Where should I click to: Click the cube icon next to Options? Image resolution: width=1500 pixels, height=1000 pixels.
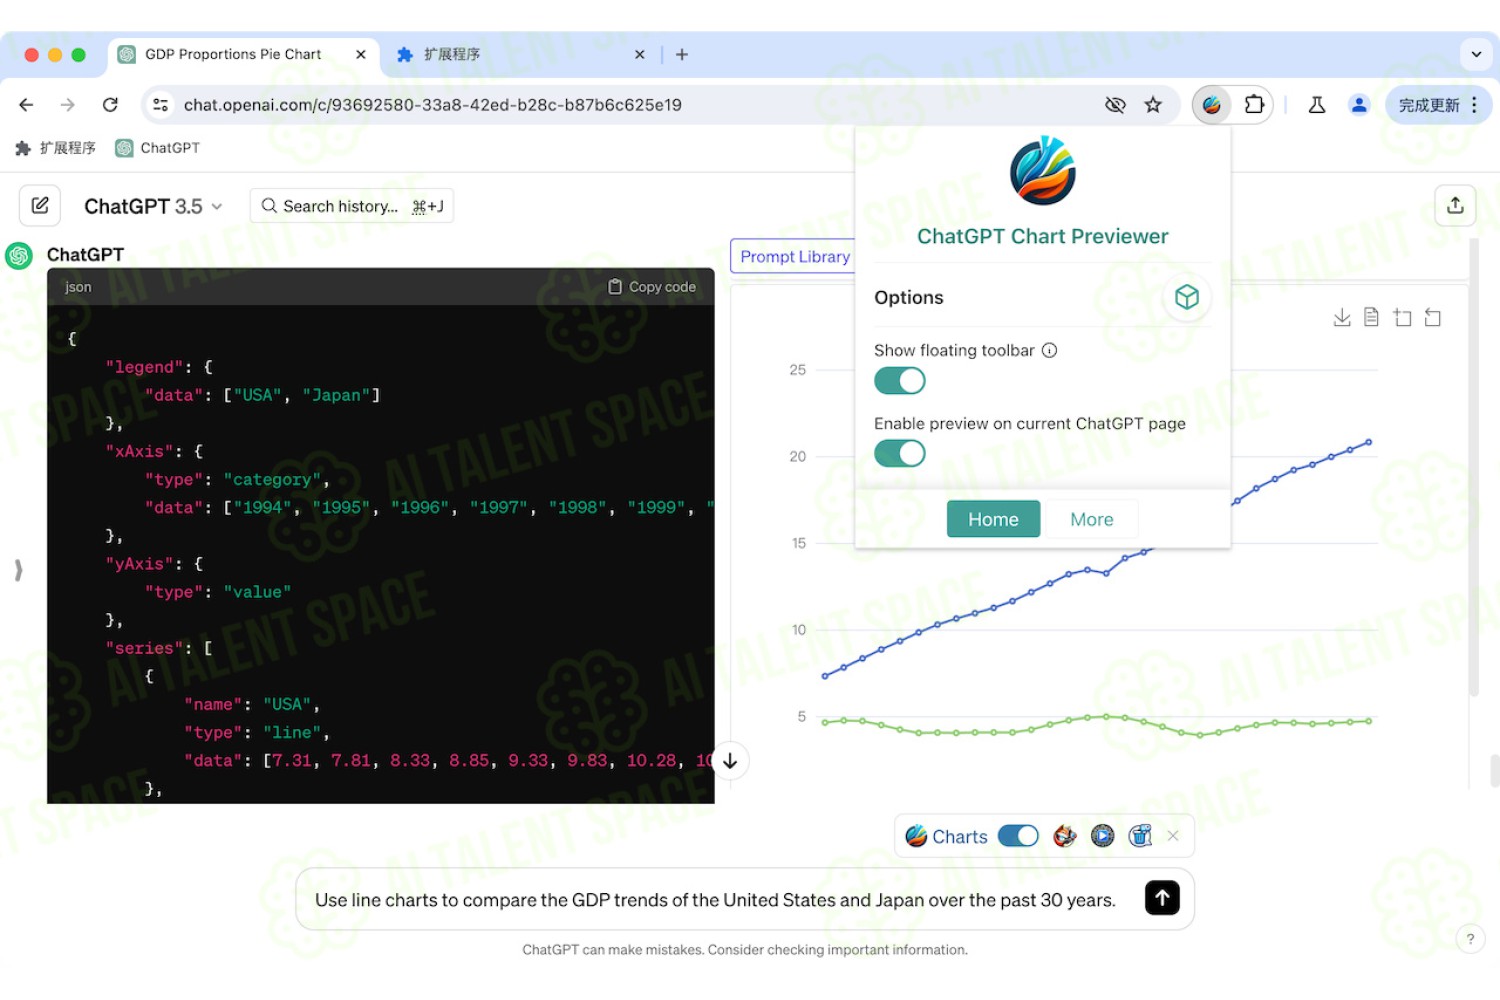[1187, 297]
